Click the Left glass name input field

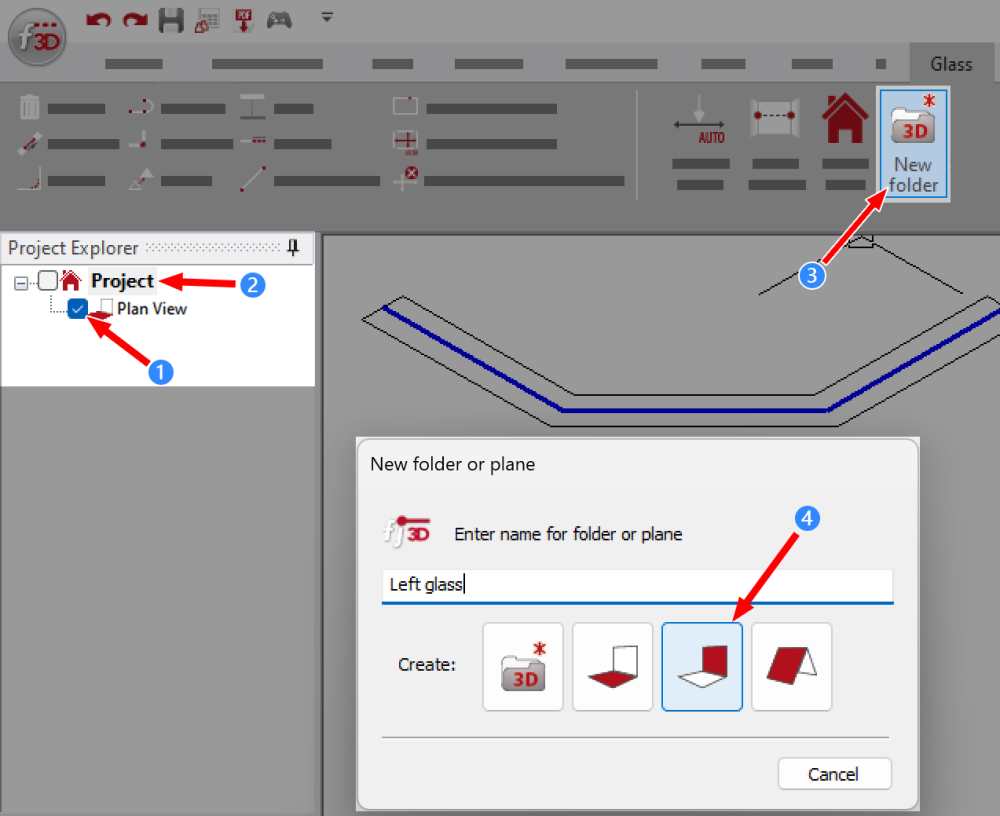637,586
